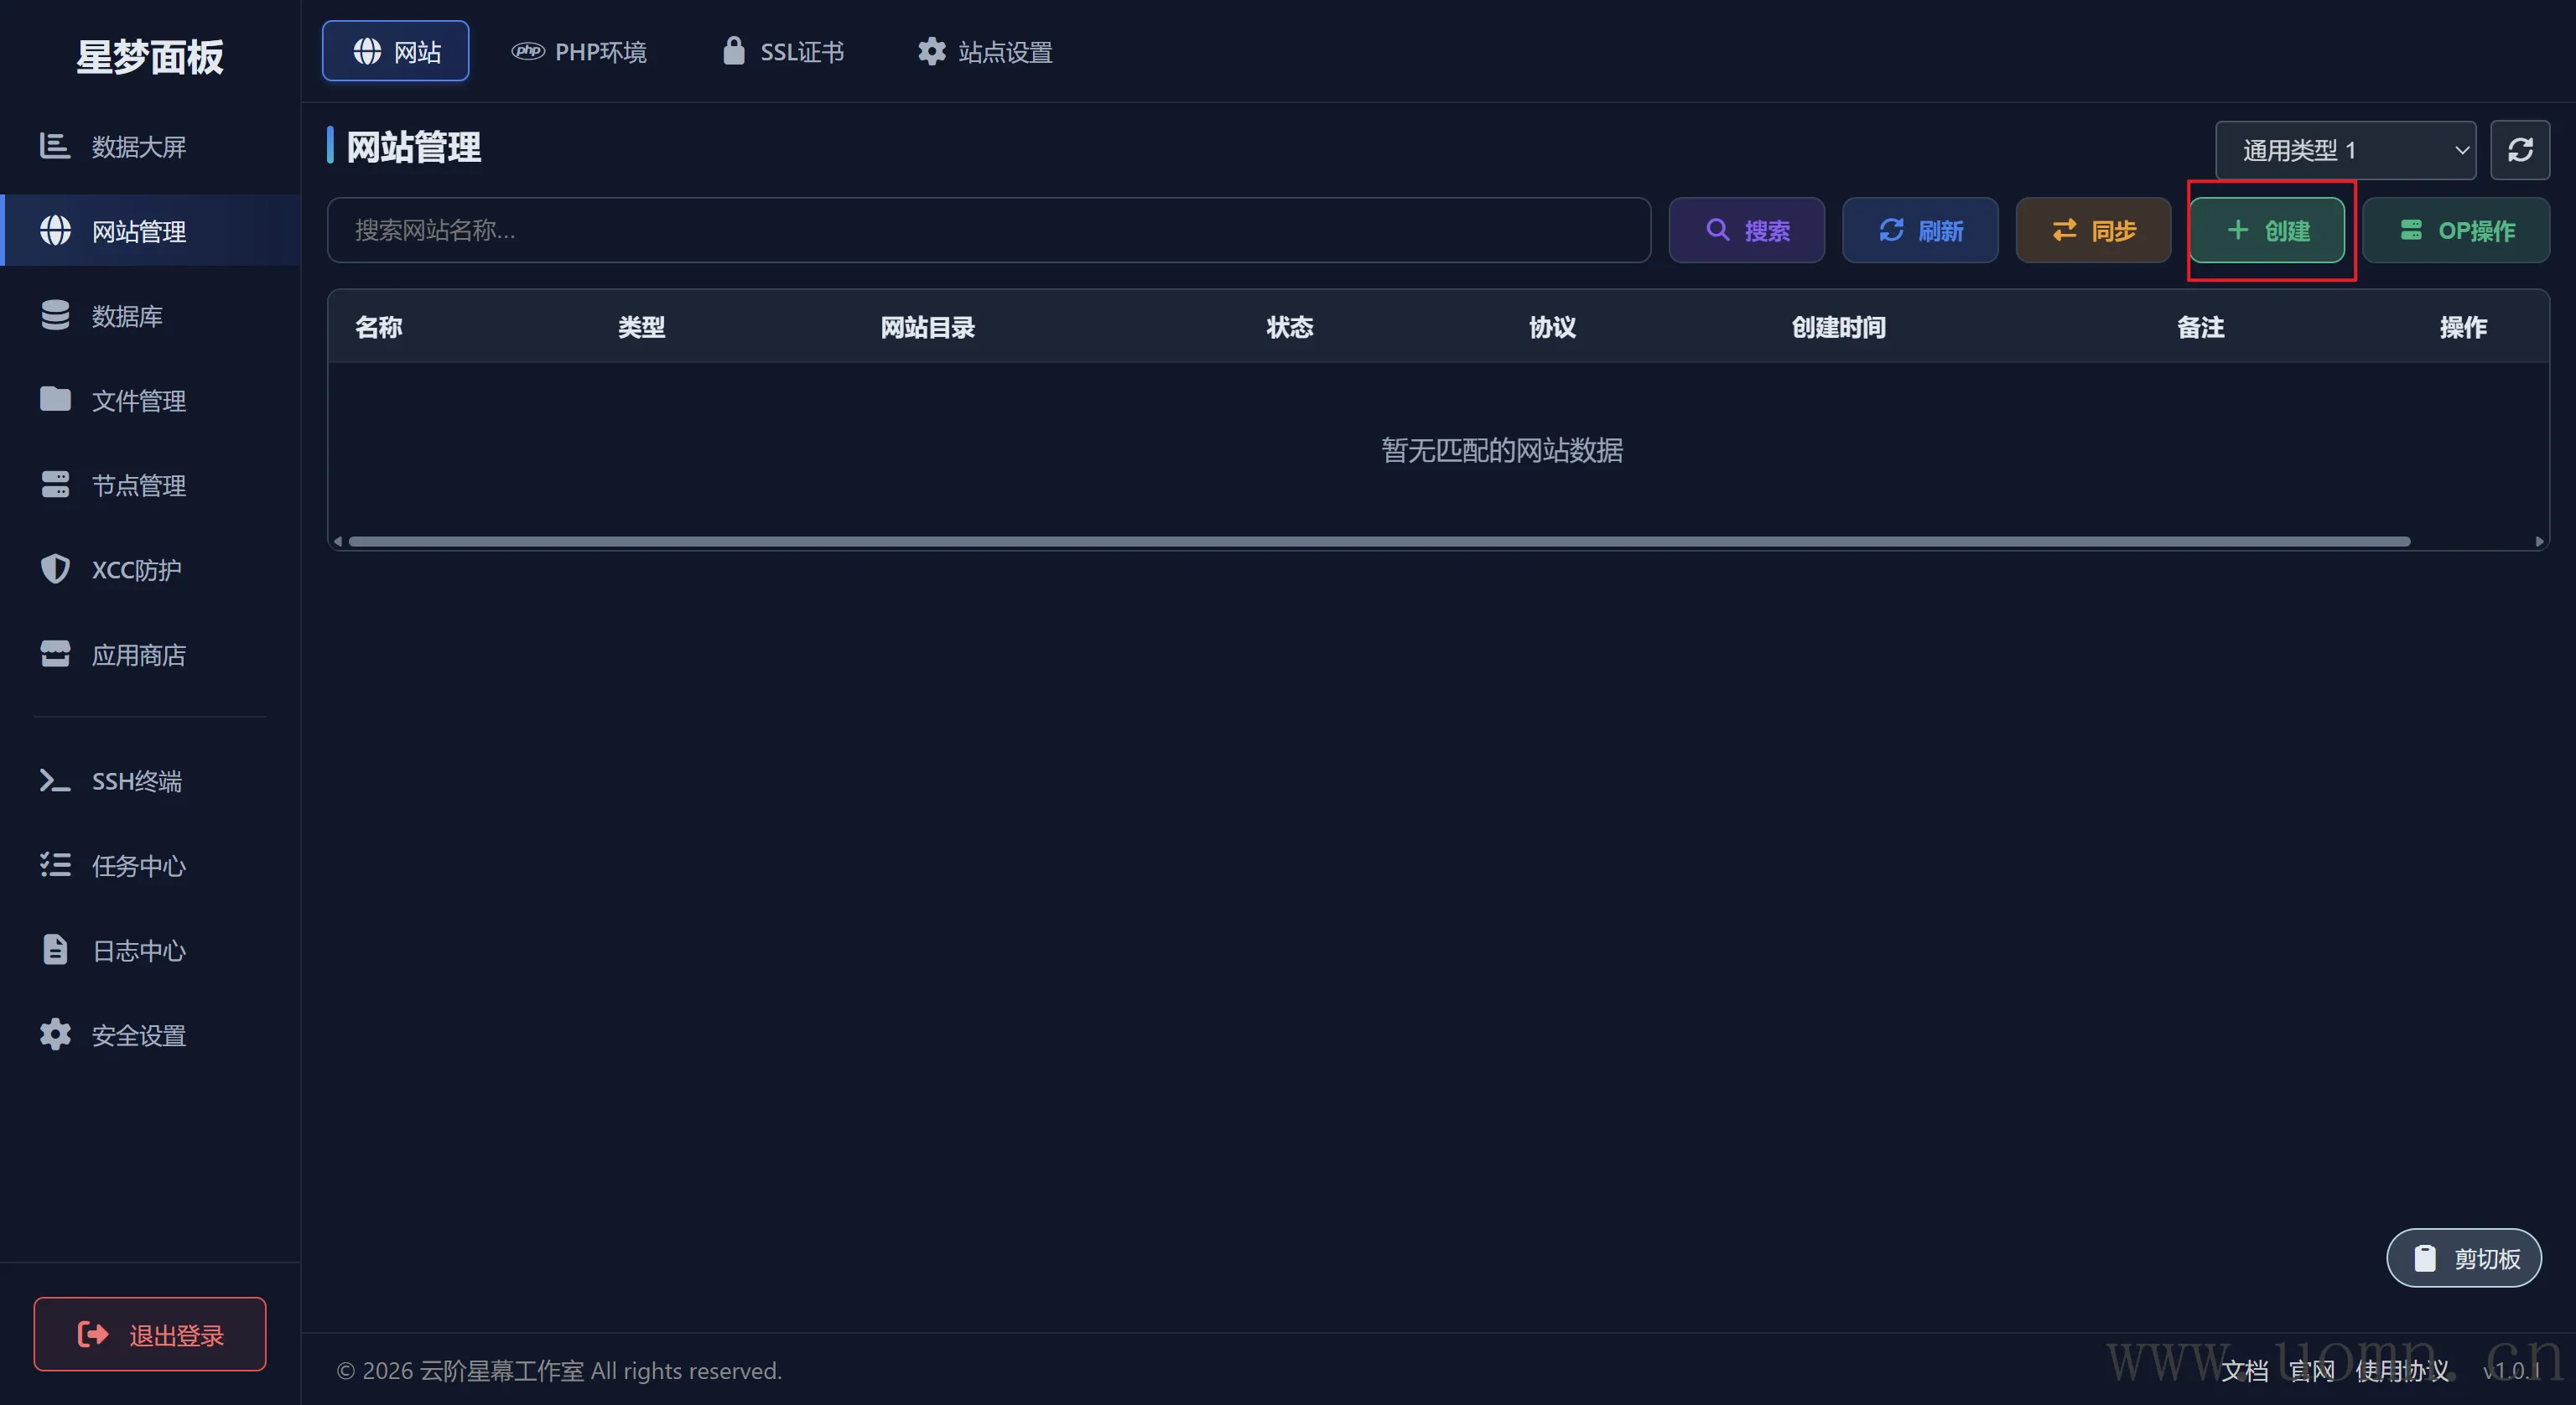
Task: Open XCC防护 shield icon
Action: point(55,569)
